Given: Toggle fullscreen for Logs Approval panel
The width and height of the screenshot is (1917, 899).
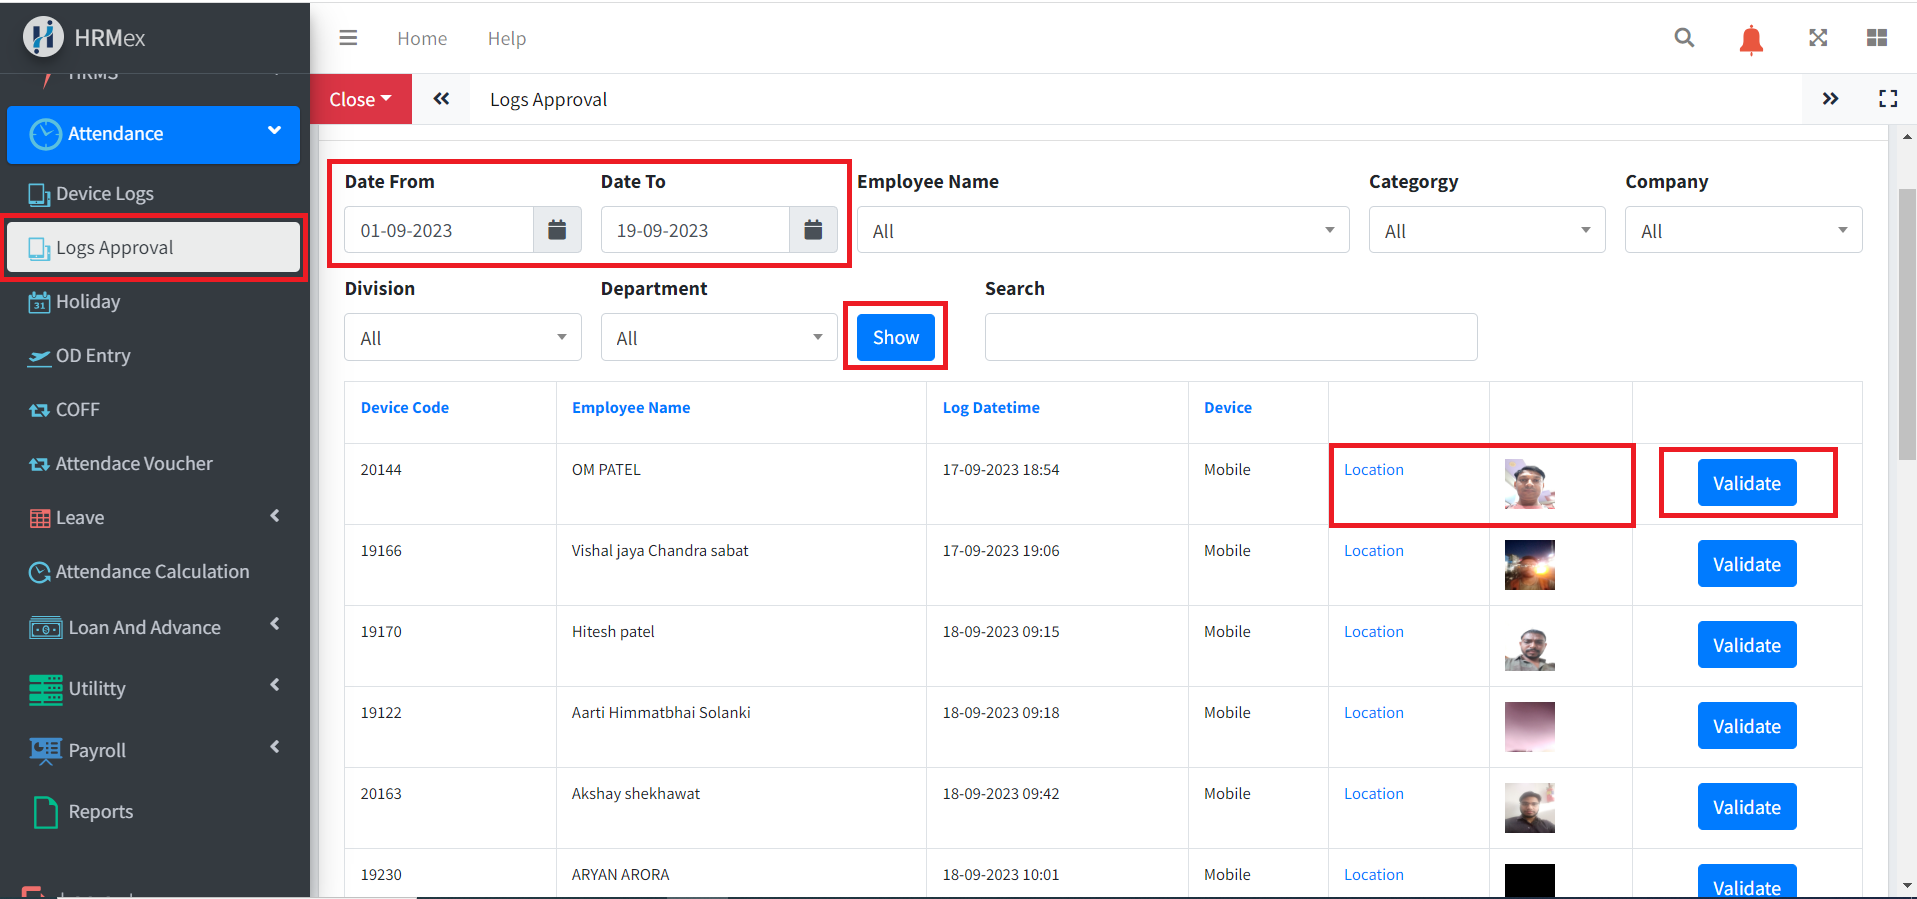Looking at the screenshot, I should coord(1887,99).
